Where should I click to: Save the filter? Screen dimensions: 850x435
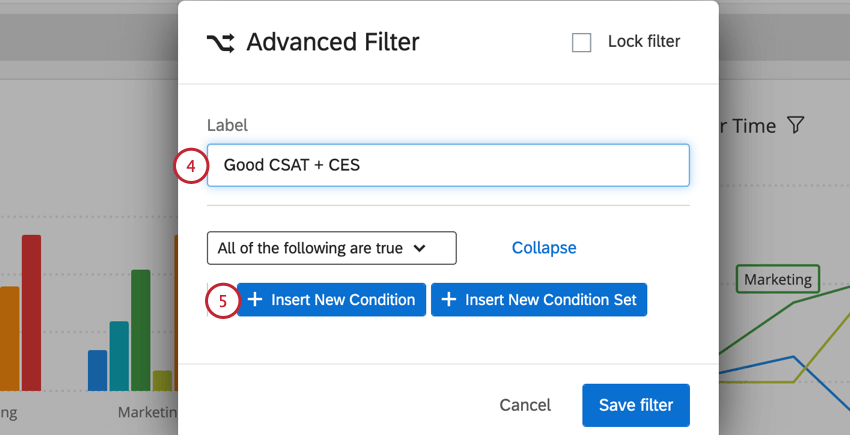pos(635,405)
